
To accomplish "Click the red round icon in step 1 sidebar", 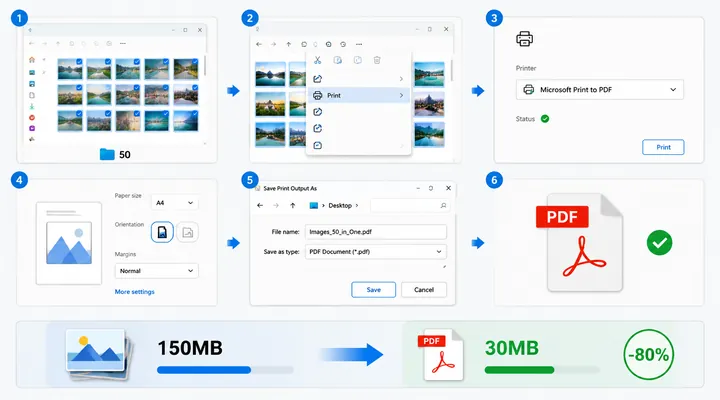I will [x=32, y=118].
